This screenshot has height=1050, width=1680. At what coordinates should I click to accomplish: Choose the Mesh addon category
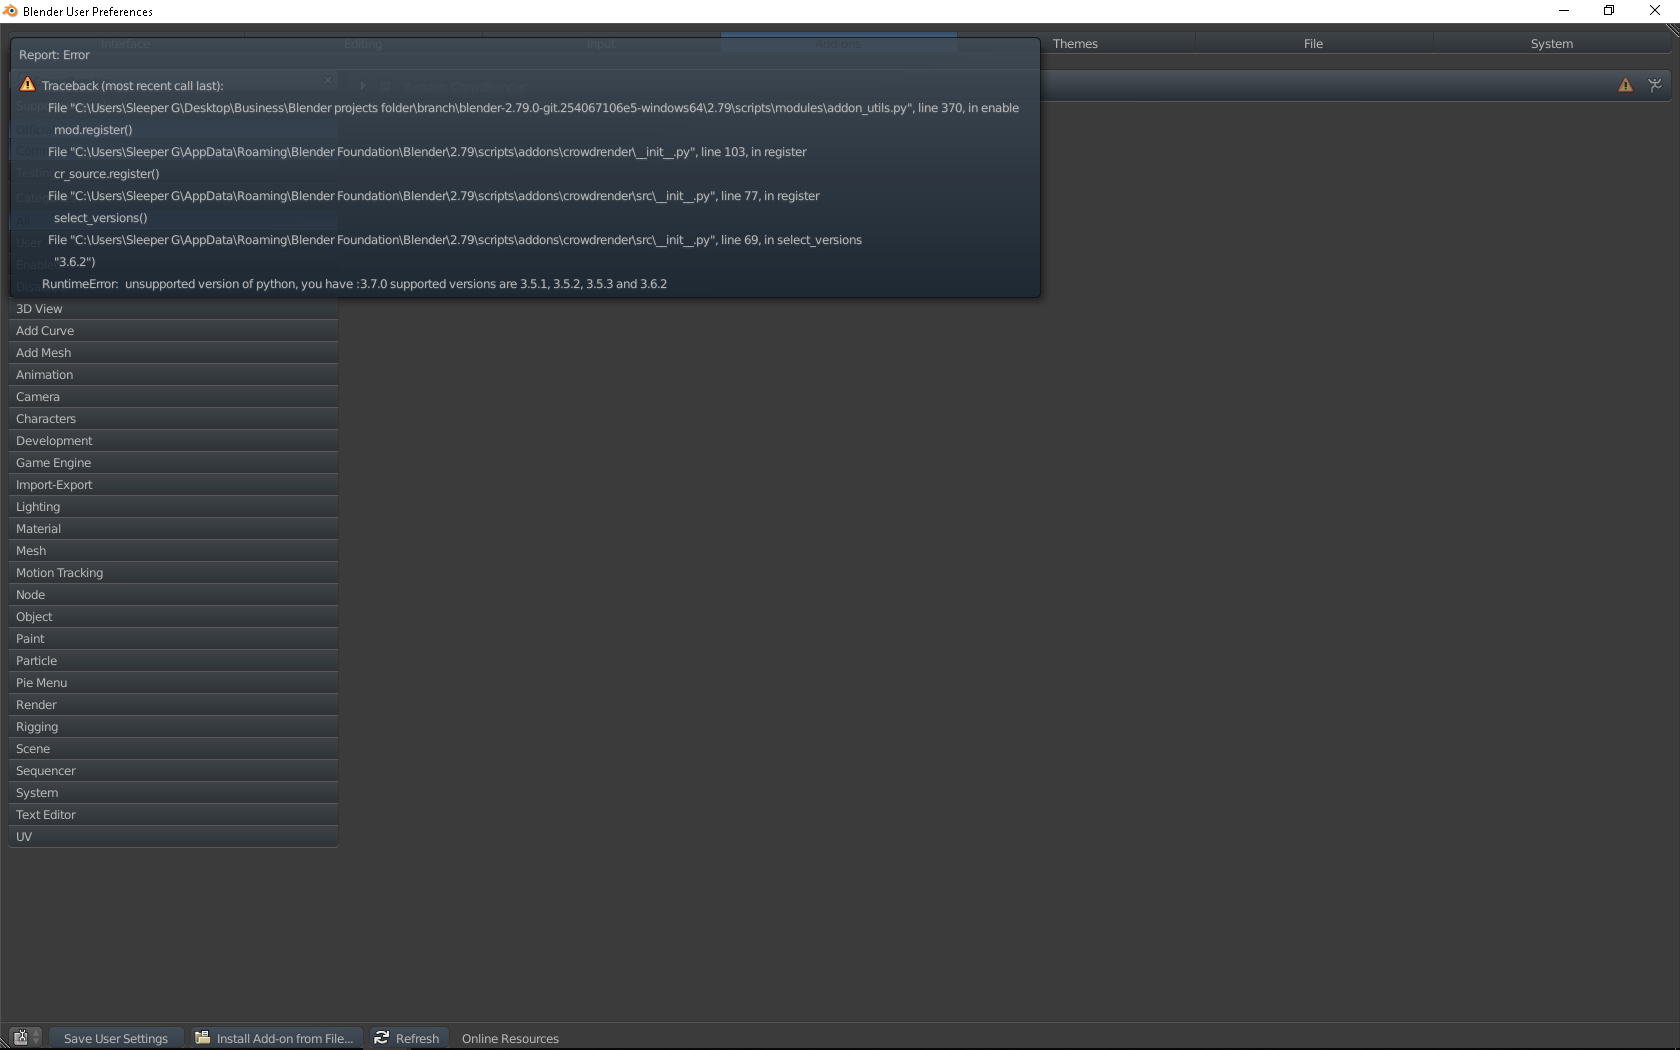click(174, 551)
